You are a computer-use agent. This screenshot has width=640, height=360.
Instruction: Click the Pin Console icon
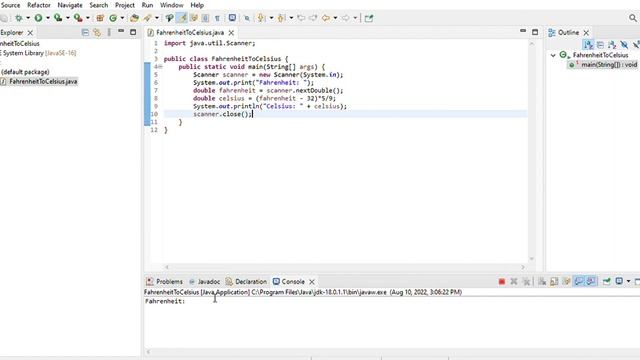click(x=607, y=282)
